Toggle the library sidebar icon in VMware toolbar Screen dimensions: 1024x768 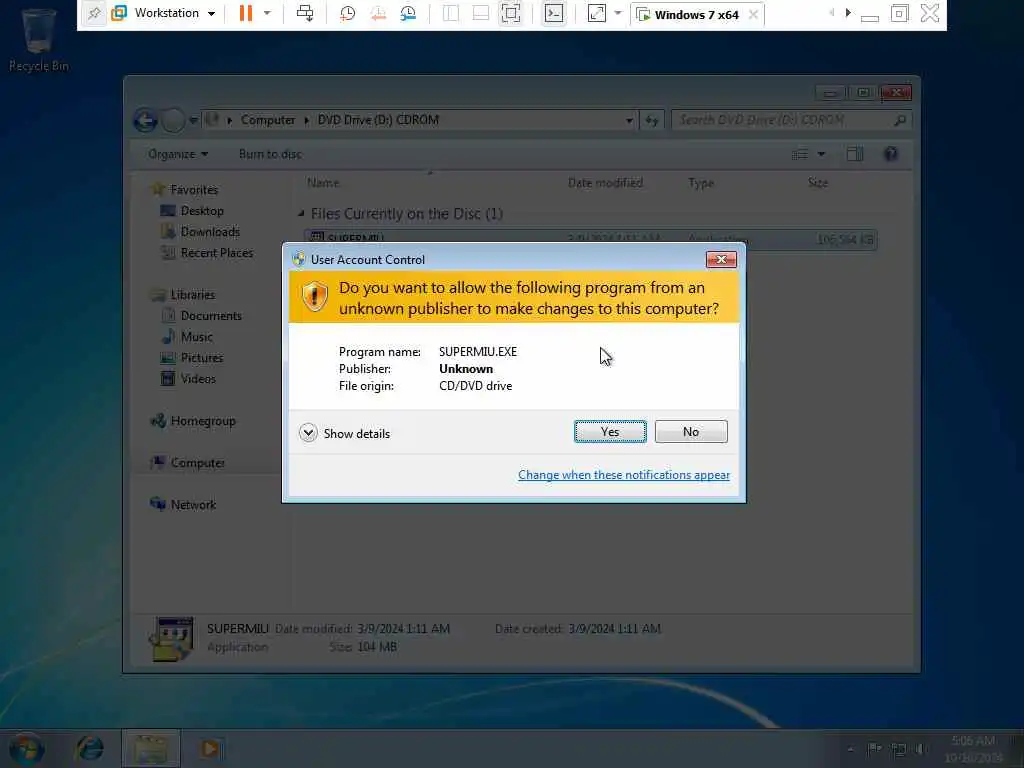pyautogui.click(x=451, y=14)
